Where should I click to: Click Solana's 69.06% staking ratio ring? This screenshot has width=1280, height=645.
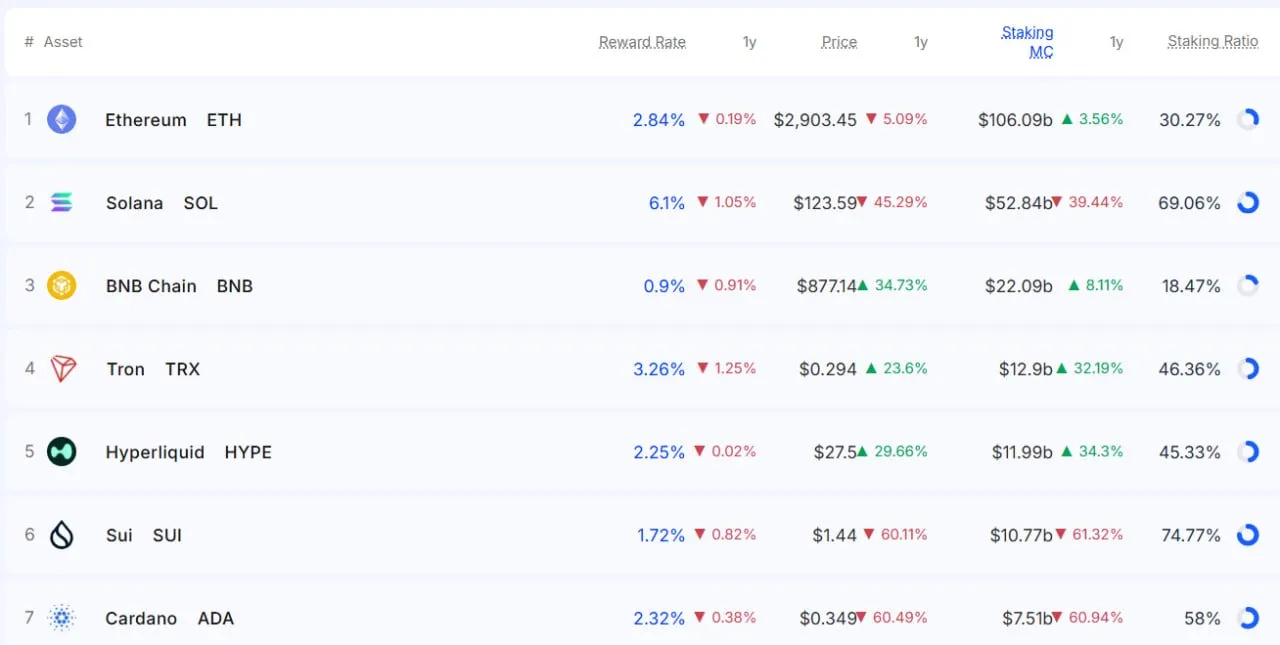tap(1248, 202)
